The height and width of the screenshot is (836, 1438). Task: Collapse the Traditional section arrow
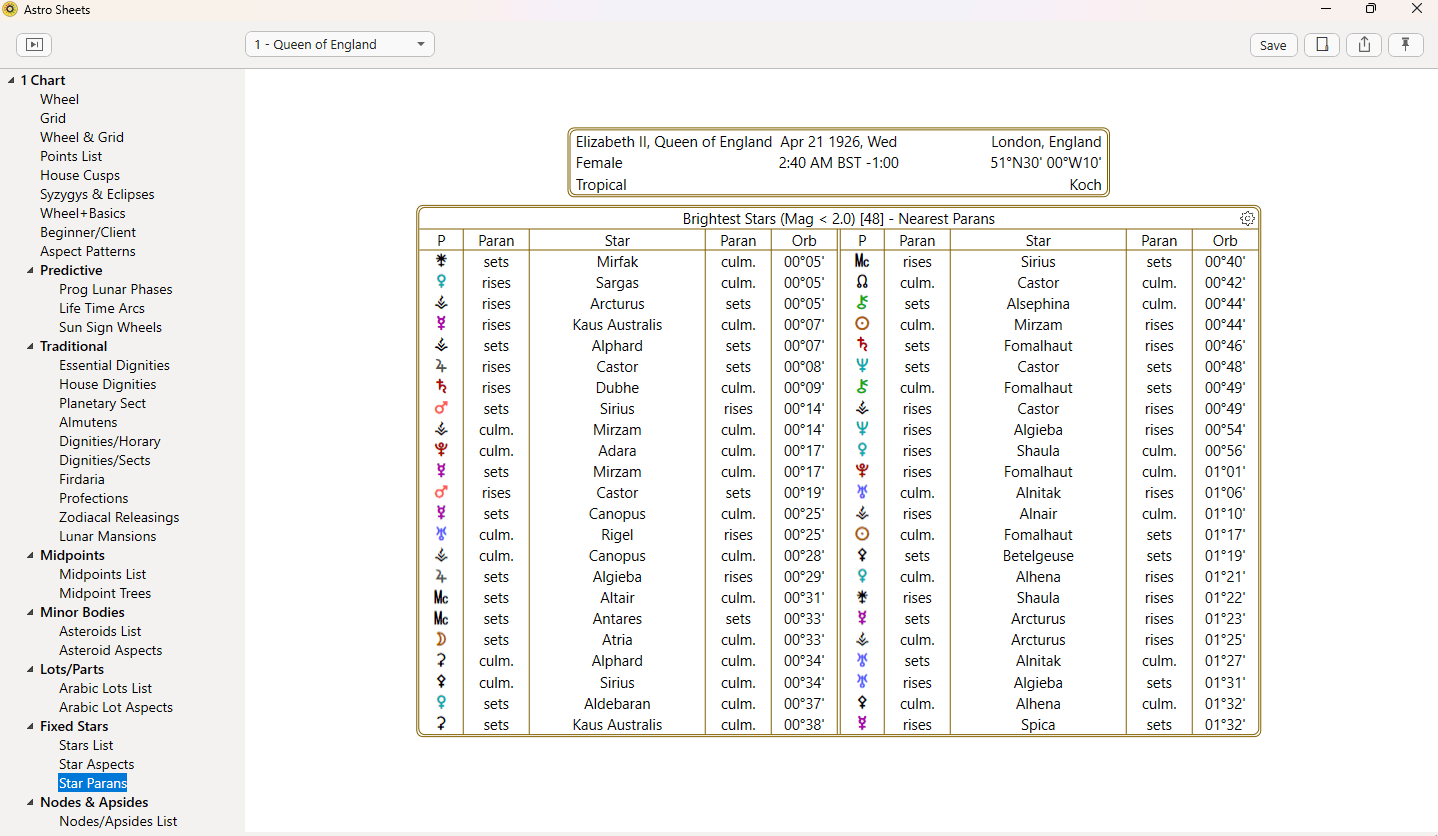[29, 347]
